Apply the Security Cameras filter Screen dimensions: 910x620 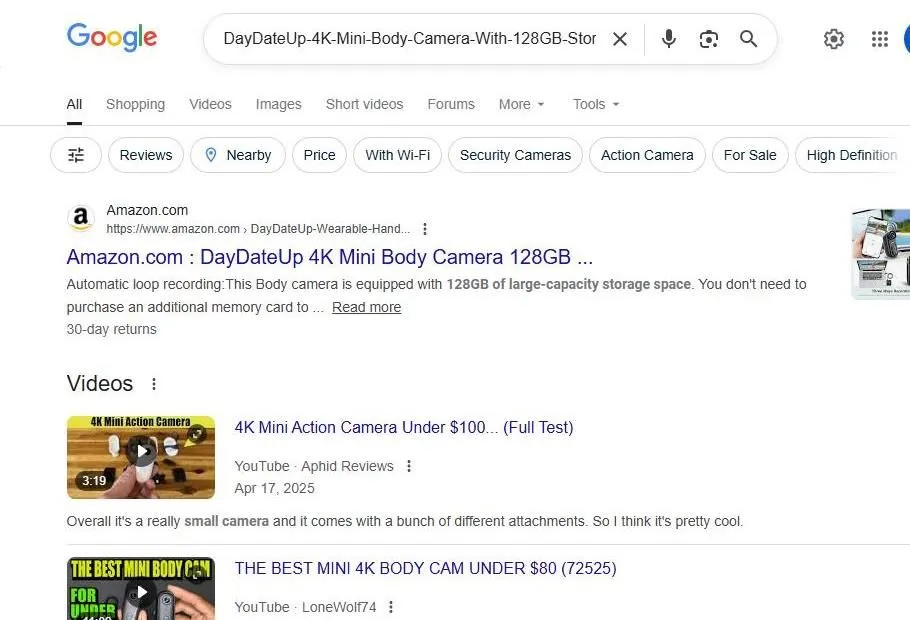(x=515, y=155)
